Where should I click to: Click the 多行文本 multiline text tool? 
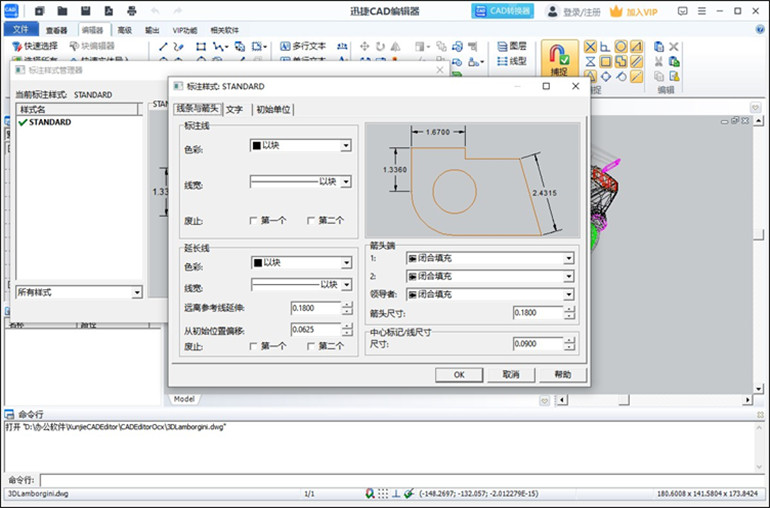pos(303,46)
